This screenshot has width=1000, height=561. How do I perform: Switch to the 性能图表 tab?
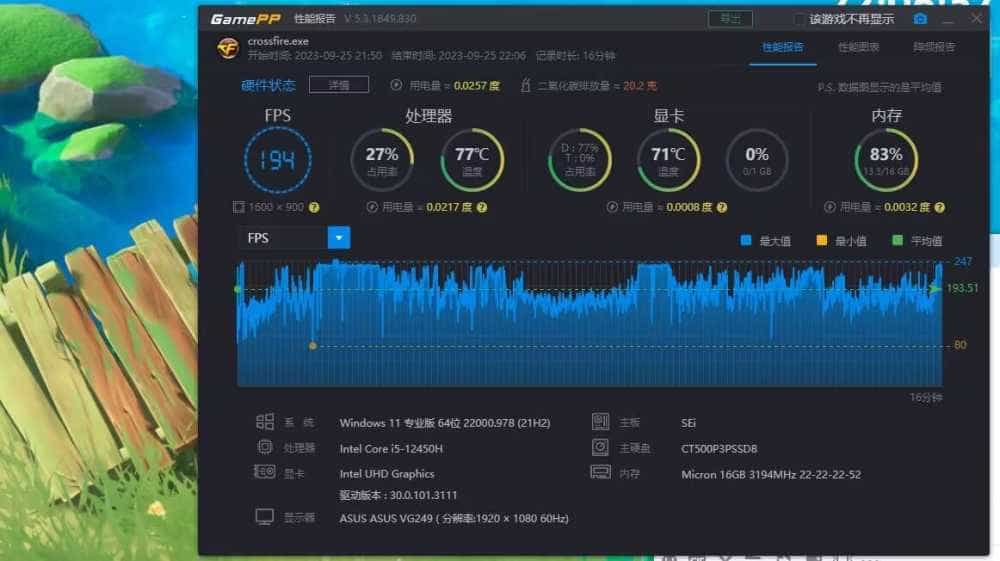[x=858, y=47]
